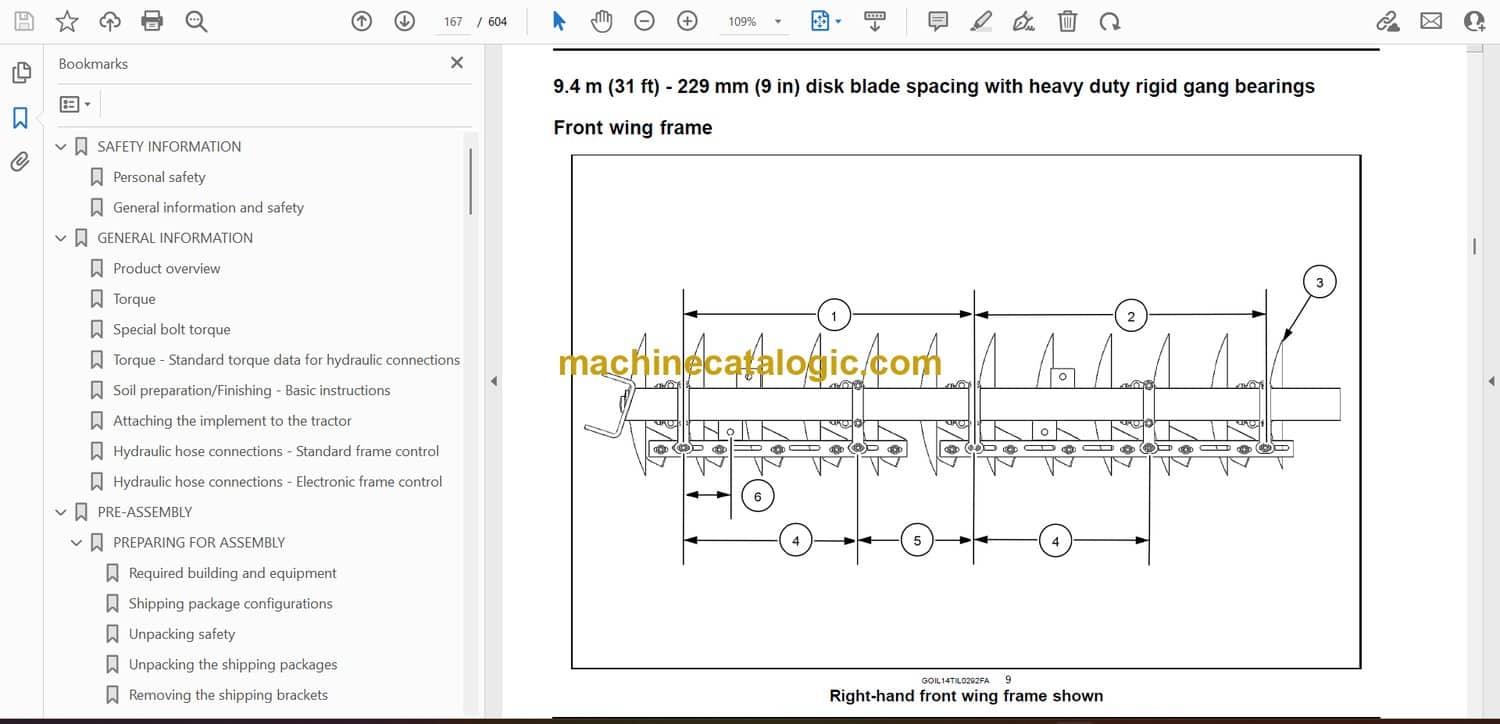Open Removing the shipping brackets bookmark
Viewport: 1500px width, 724px height.
click(228, 695)
